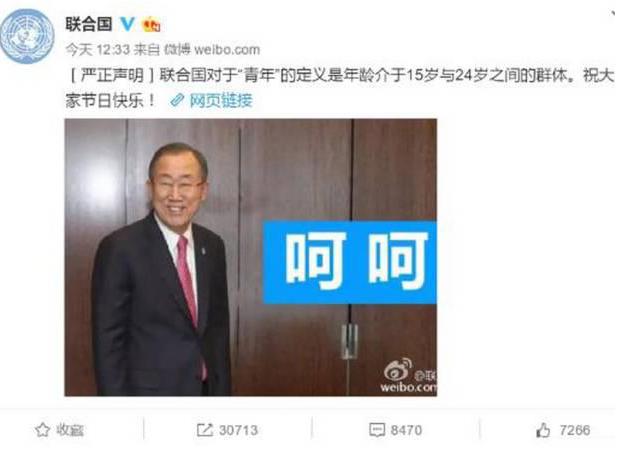621x466 pixels.
Task: Like the post with thumbs-up icon
Action: [543, 430]
